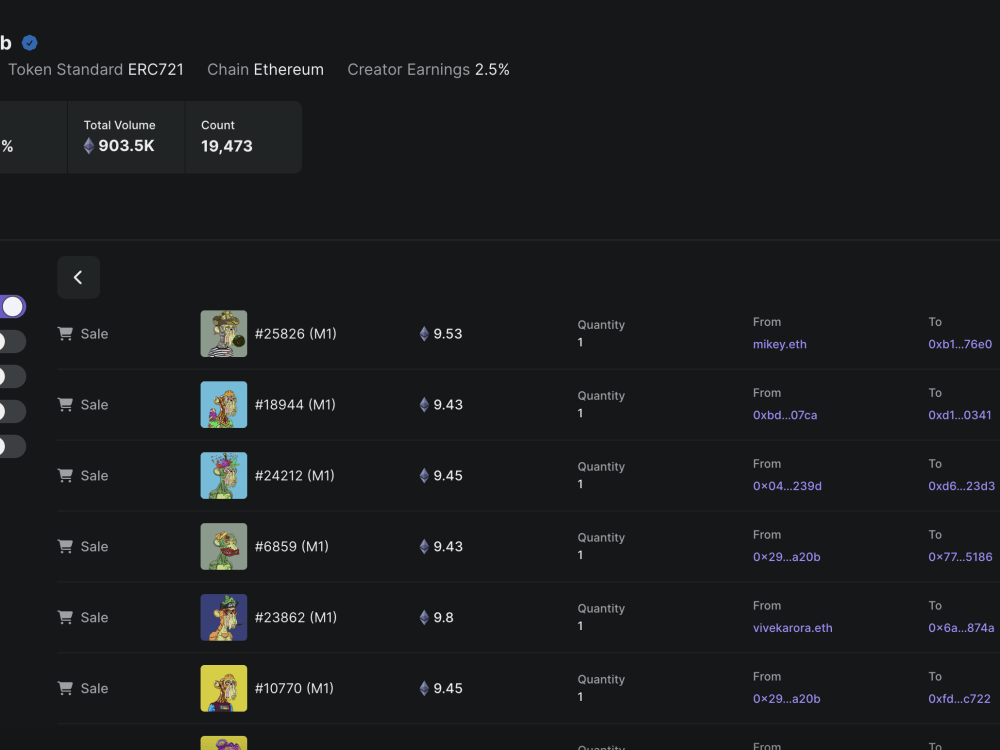
Task: Enable the third filter toggle in the sidebar
Action: tap(8, 376)
